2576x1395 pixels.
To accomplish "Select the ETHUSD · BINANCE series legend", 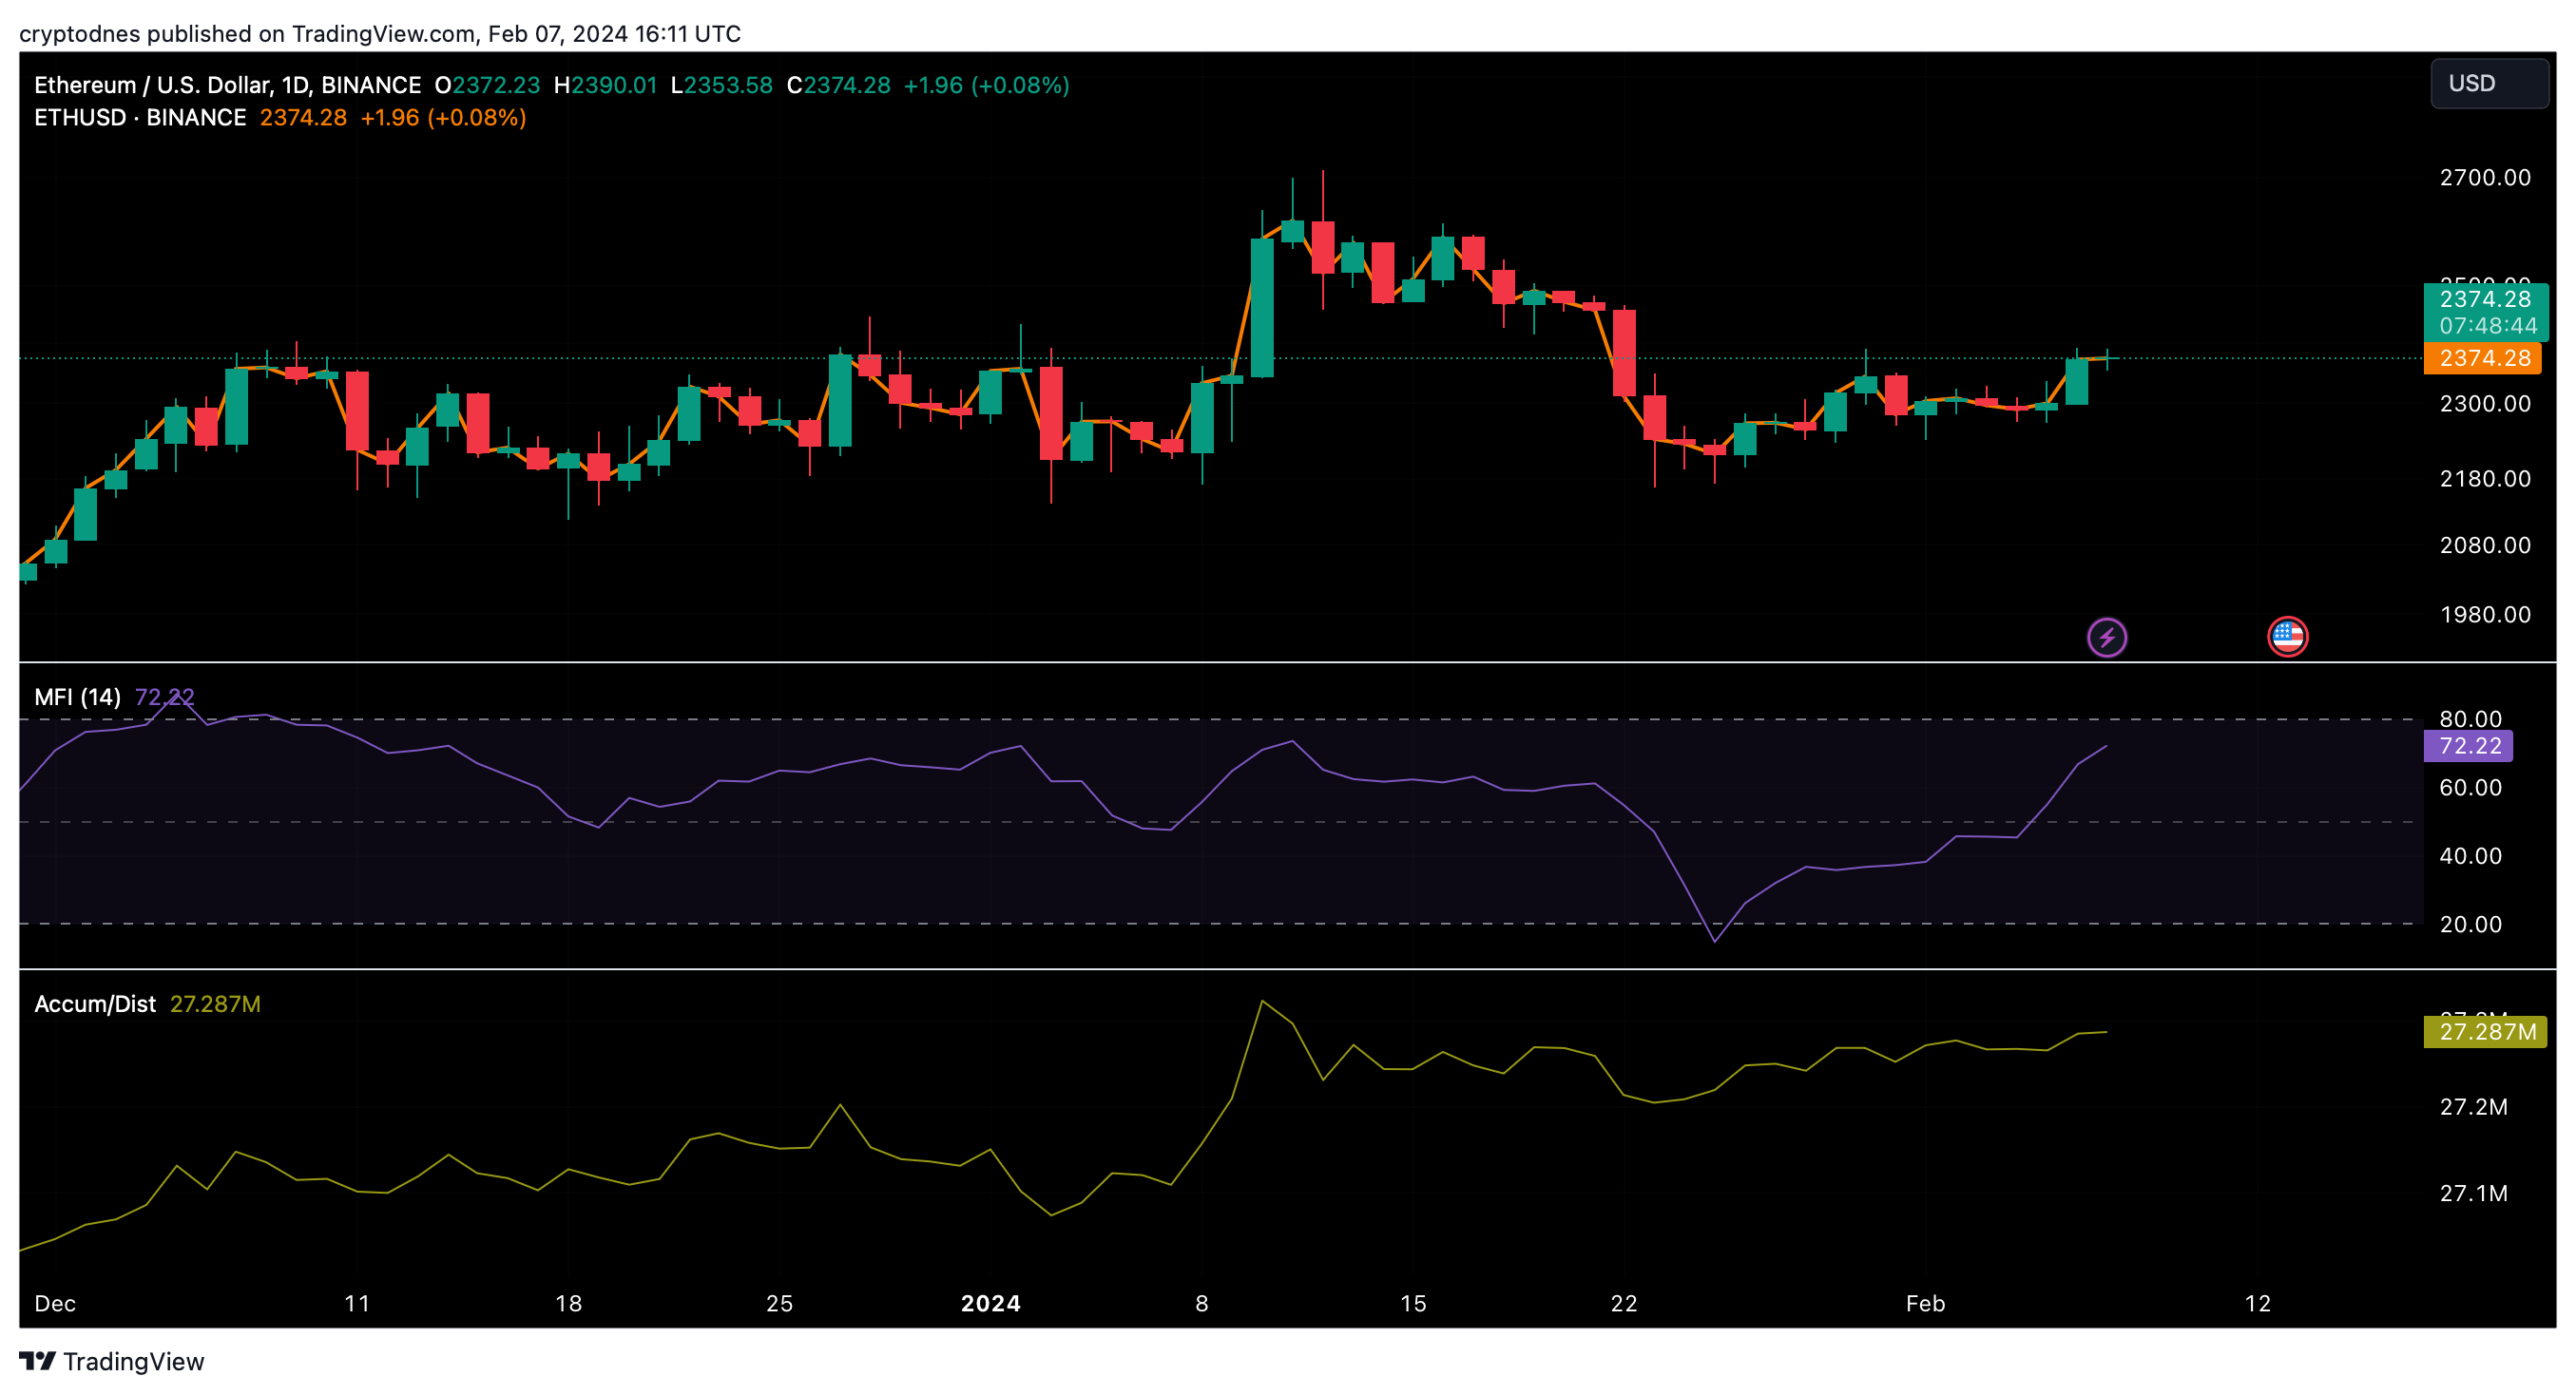I will (140, 118).
